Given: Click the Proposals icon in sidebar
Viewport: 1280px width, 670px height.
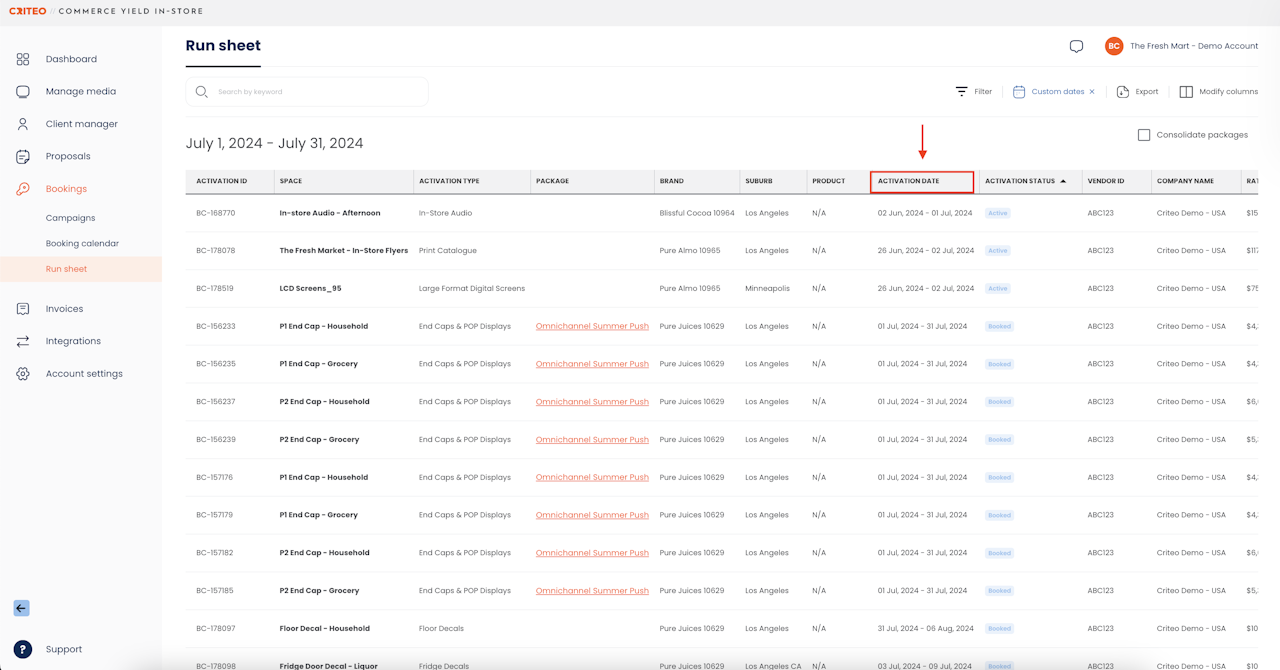Looking at the screenshot, I should coord(23,156).
